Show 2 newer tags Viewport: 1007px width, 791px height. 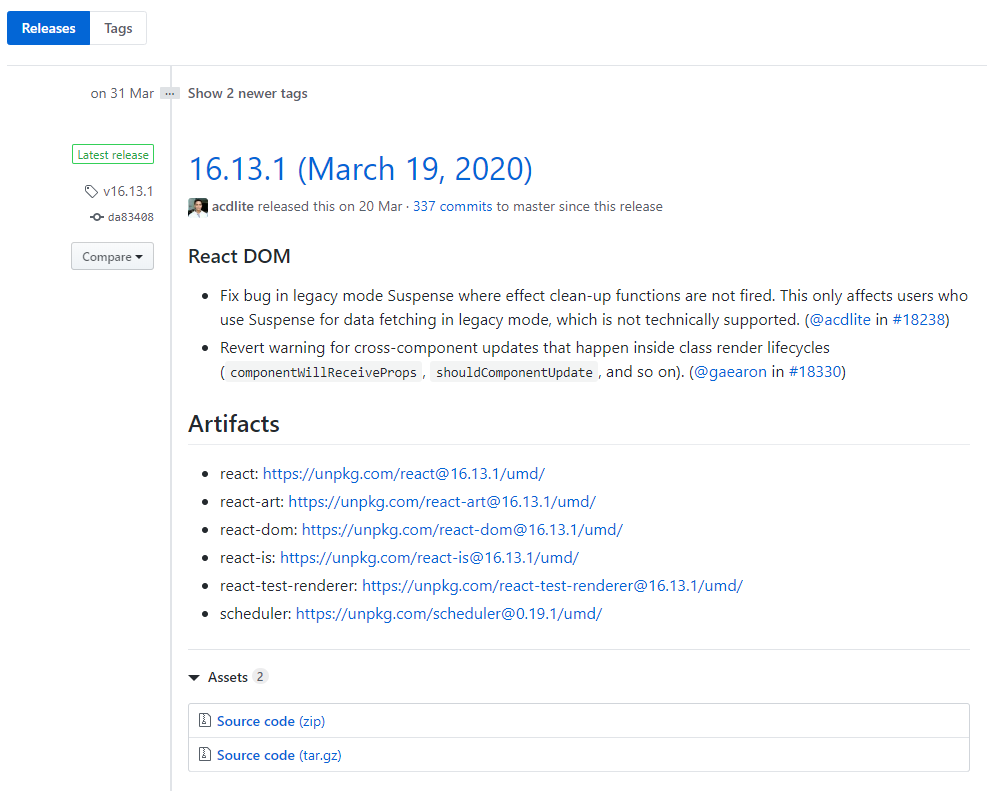point(247,94)
